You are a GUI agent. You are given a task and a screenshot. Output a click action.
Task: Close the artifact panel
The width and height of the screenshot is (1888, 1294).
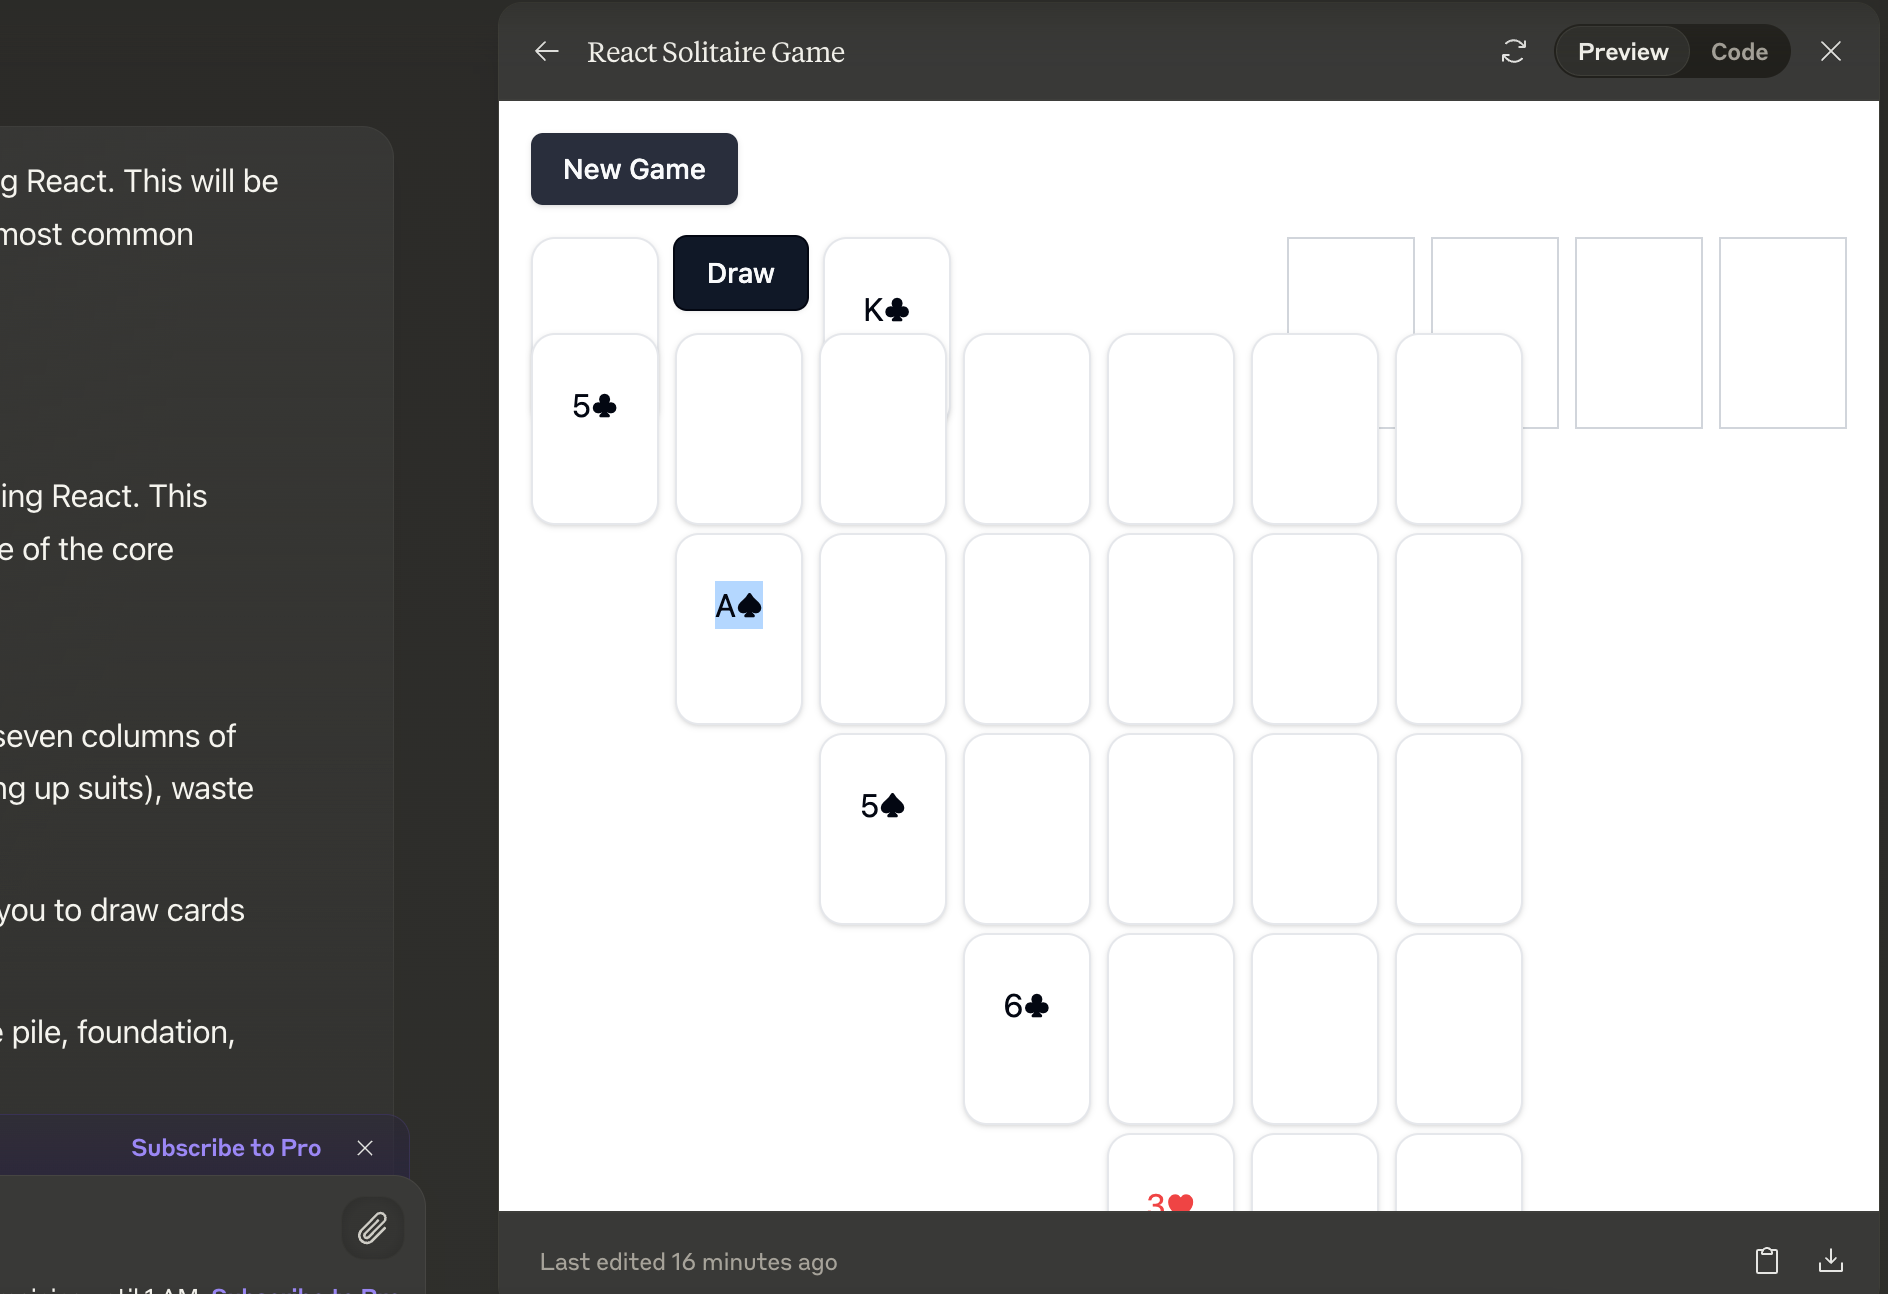pos(1830,51)
